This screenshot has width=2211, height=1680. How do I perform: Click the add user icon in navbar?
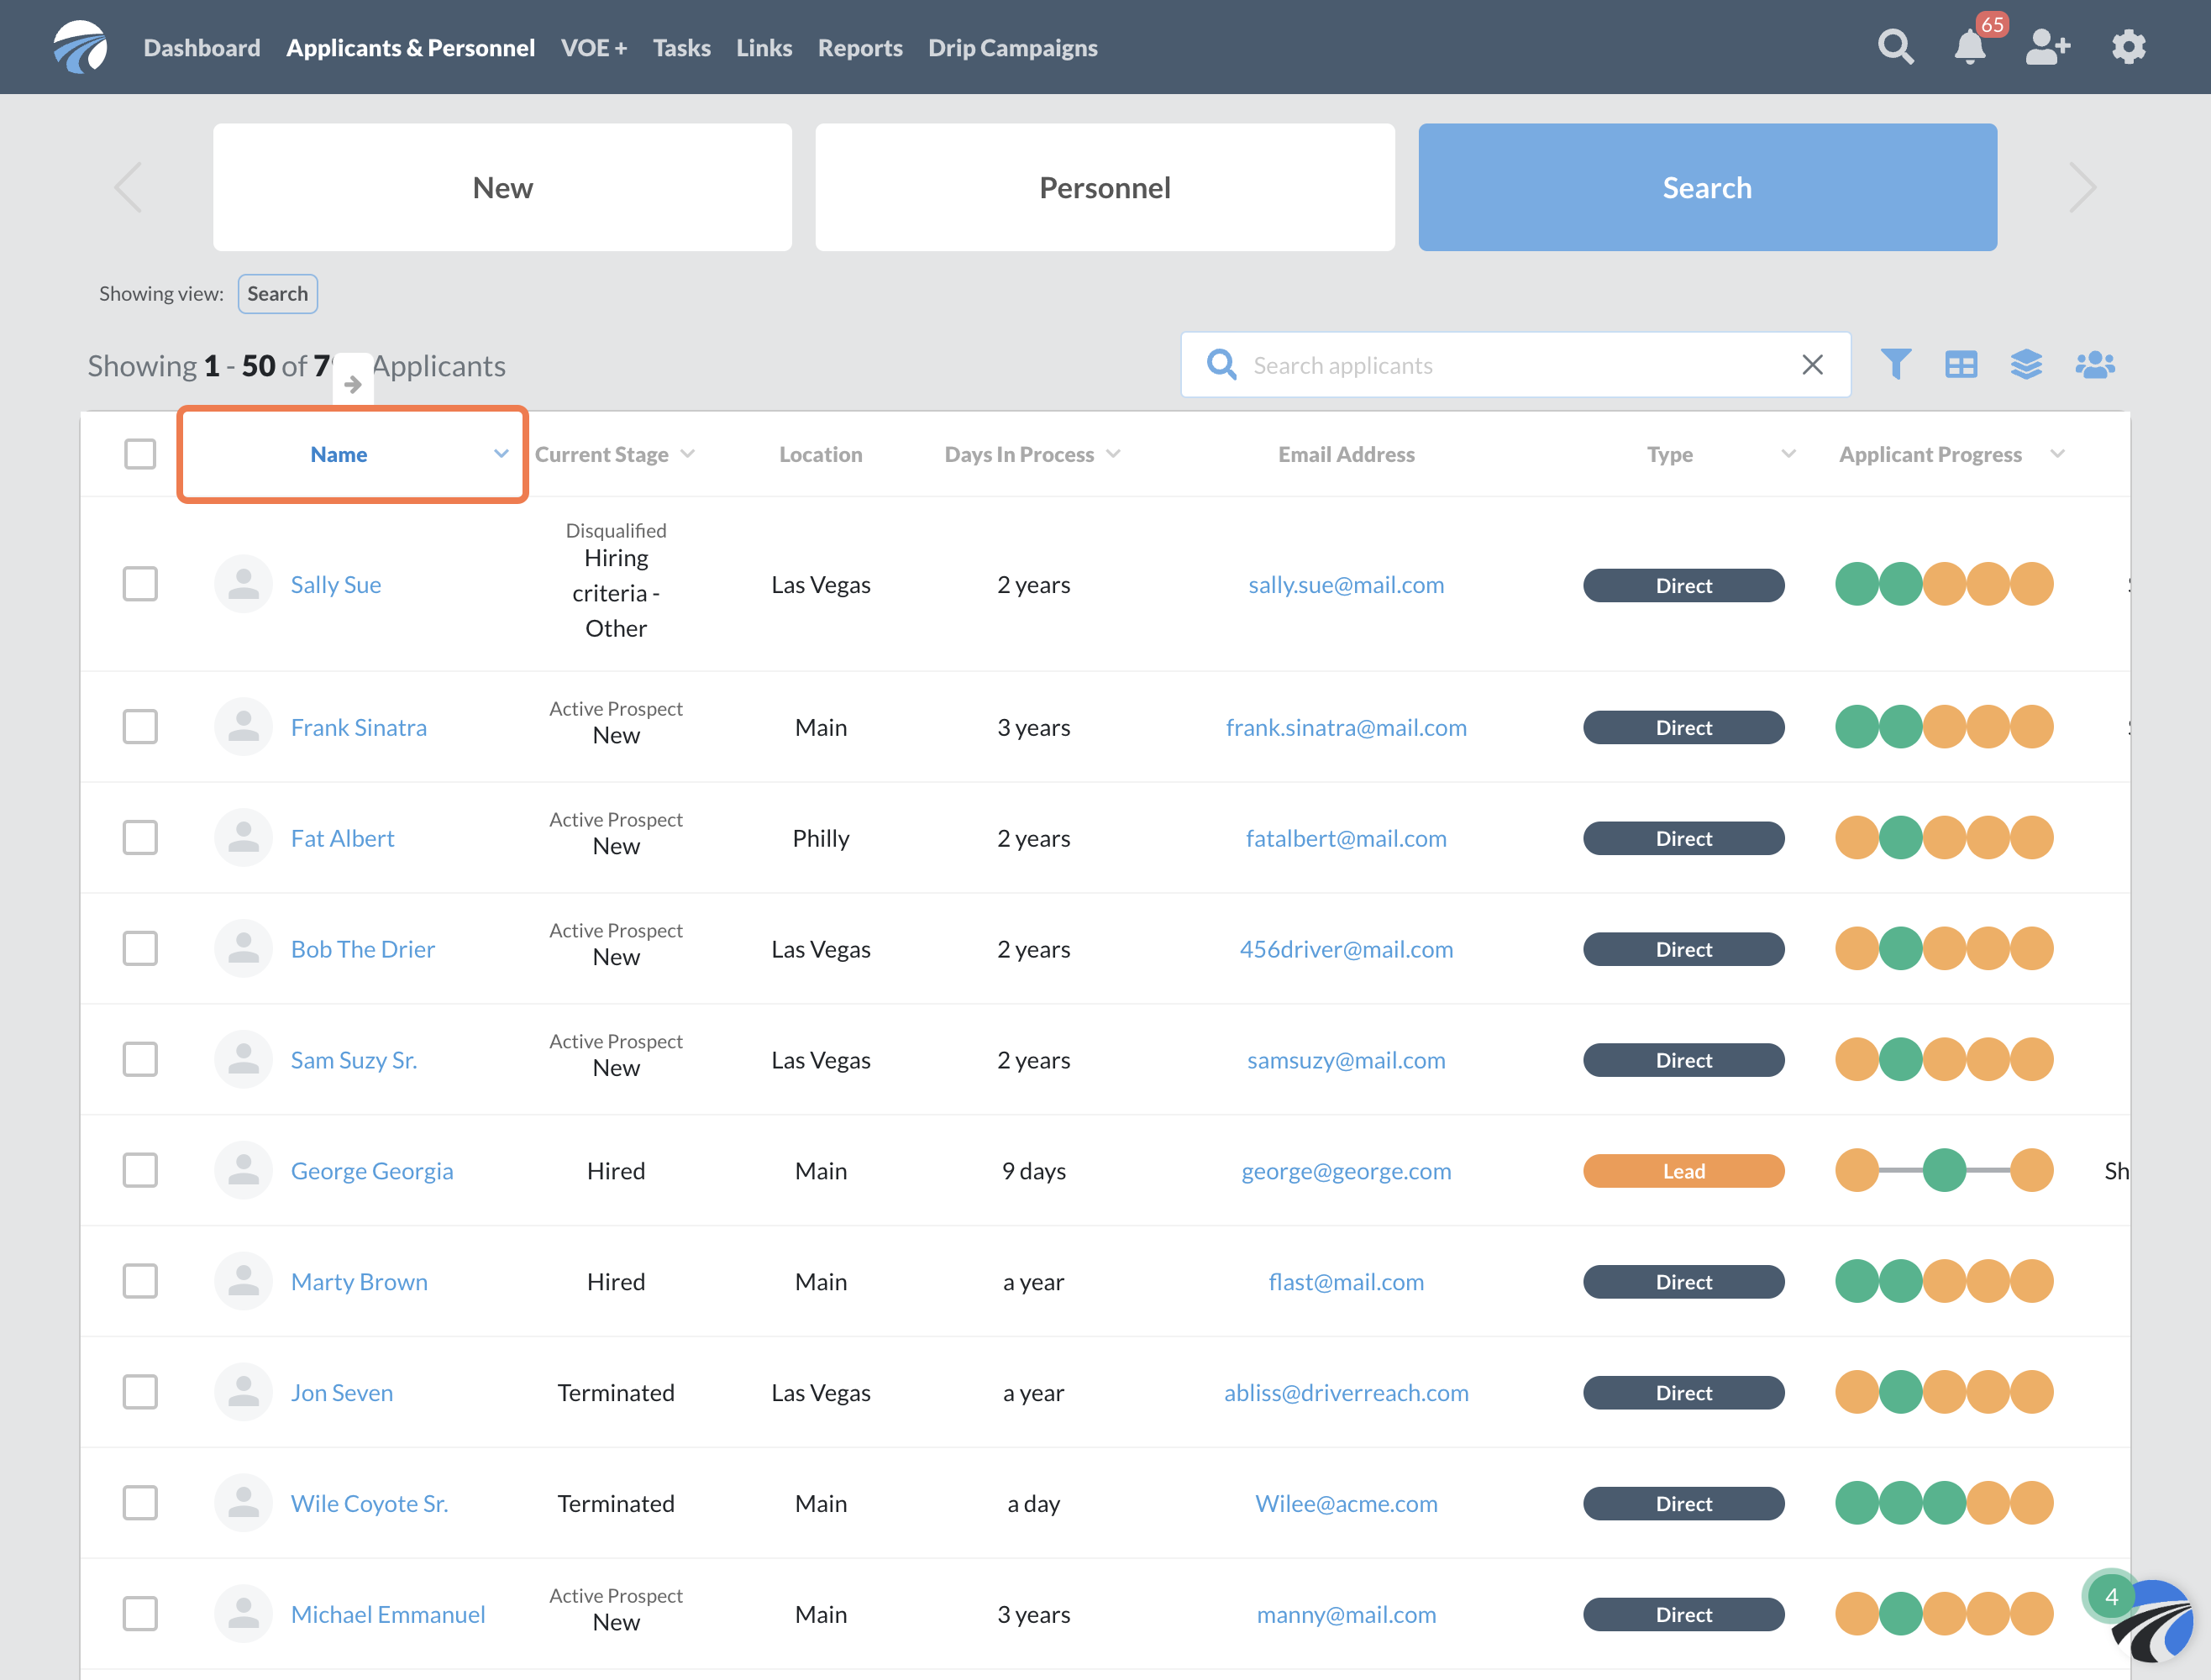pyautogui.click(x=2047, y=47)
